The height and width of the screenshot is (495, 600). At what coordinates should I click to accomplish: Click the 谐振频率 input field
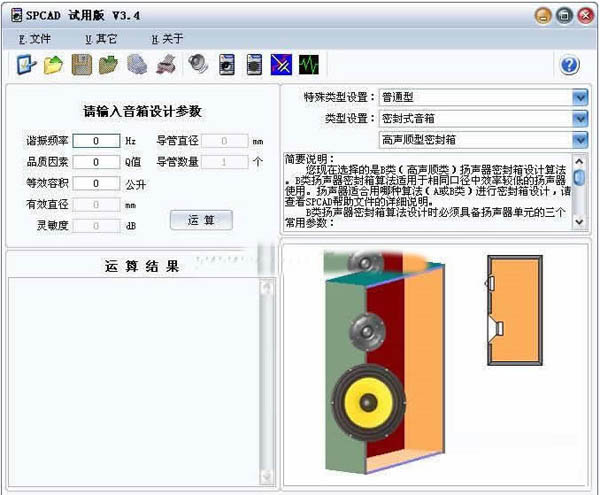(96, 141)
